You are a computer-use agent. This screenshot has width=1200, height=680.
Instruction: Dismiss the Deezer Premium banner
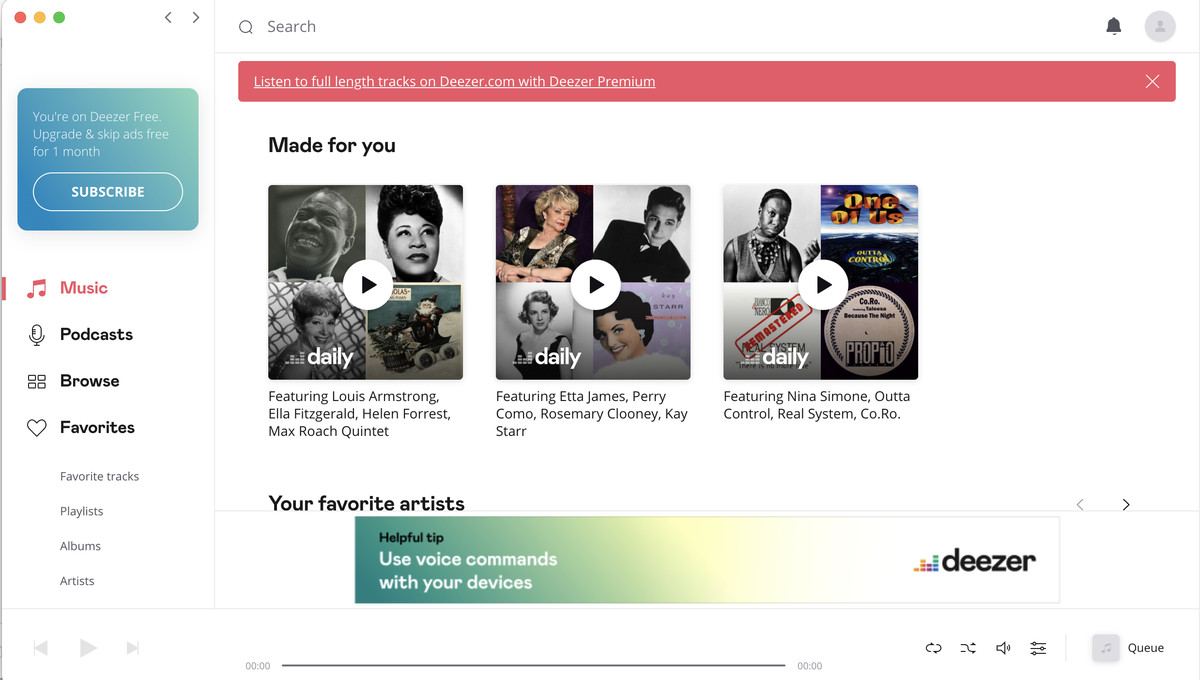1153,82
